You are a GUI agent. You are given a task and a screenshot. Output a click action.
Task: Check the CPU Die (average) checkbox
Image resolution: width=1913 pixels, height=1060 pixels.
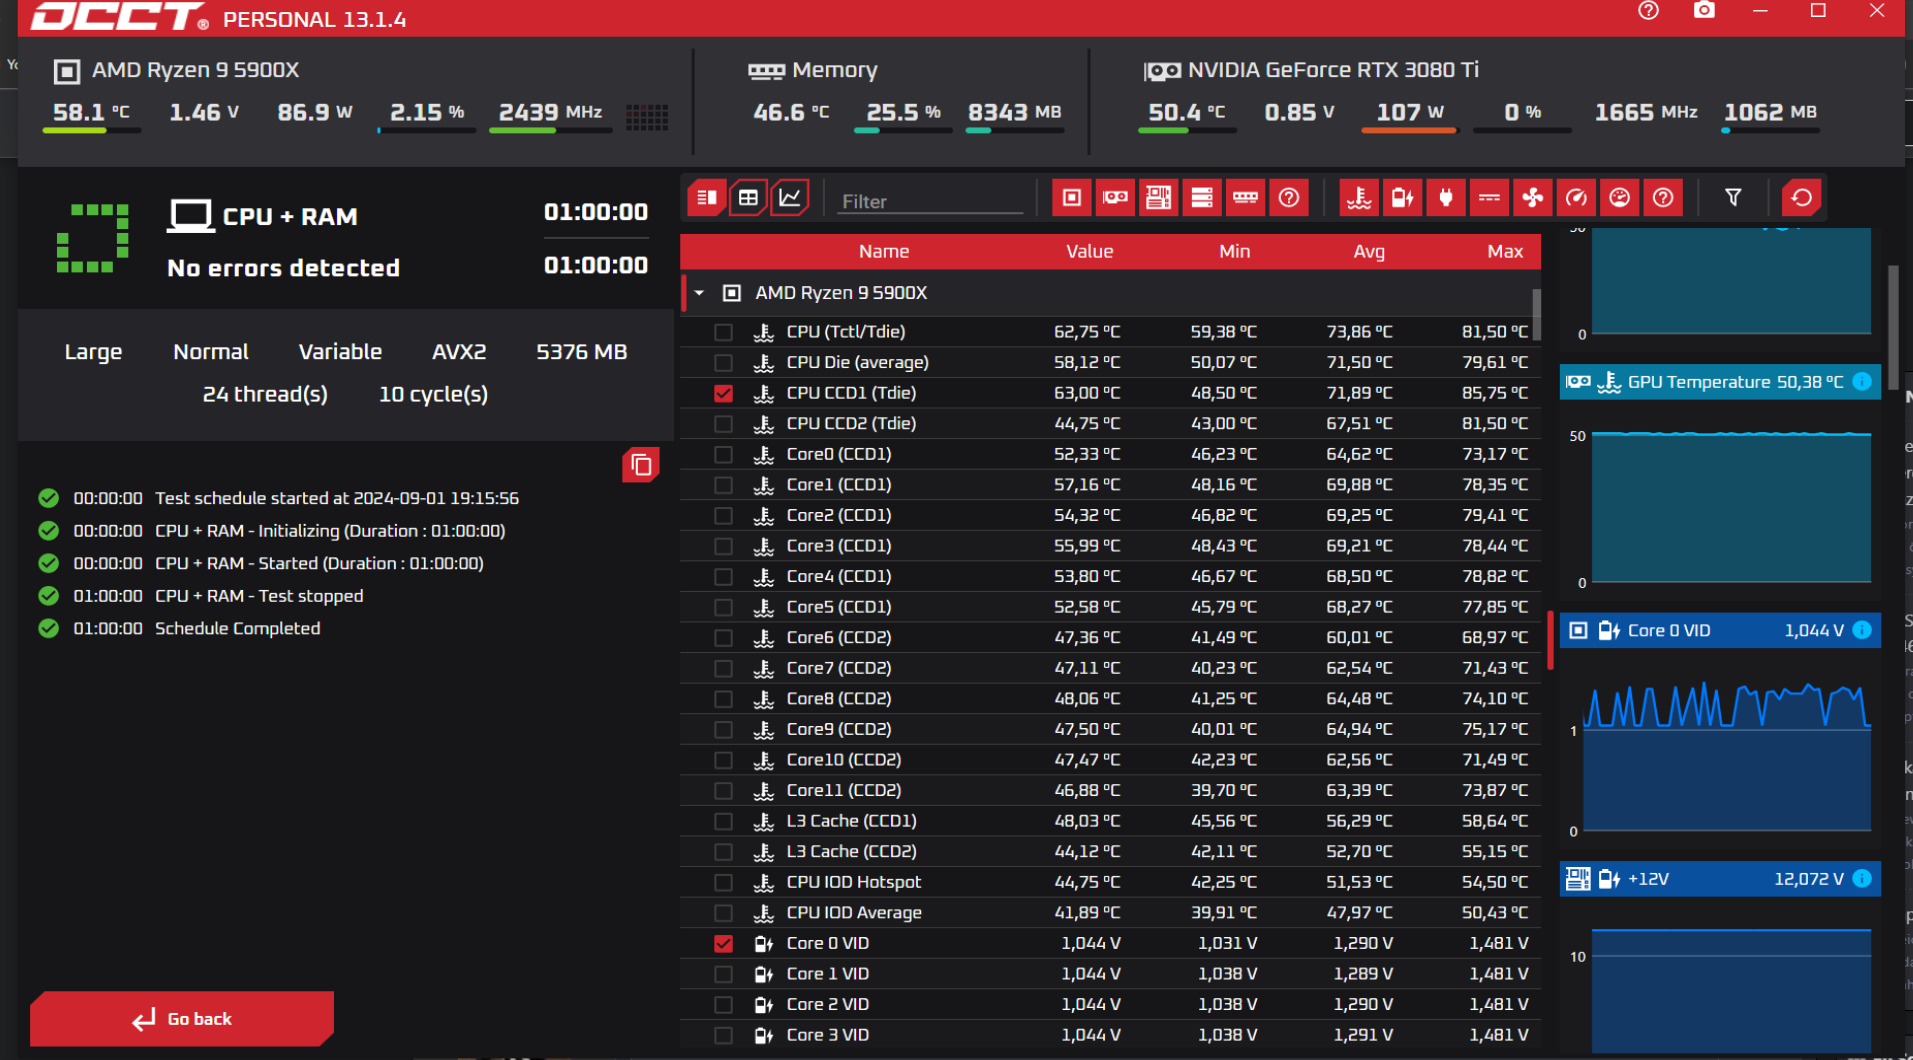coord(723,362)
